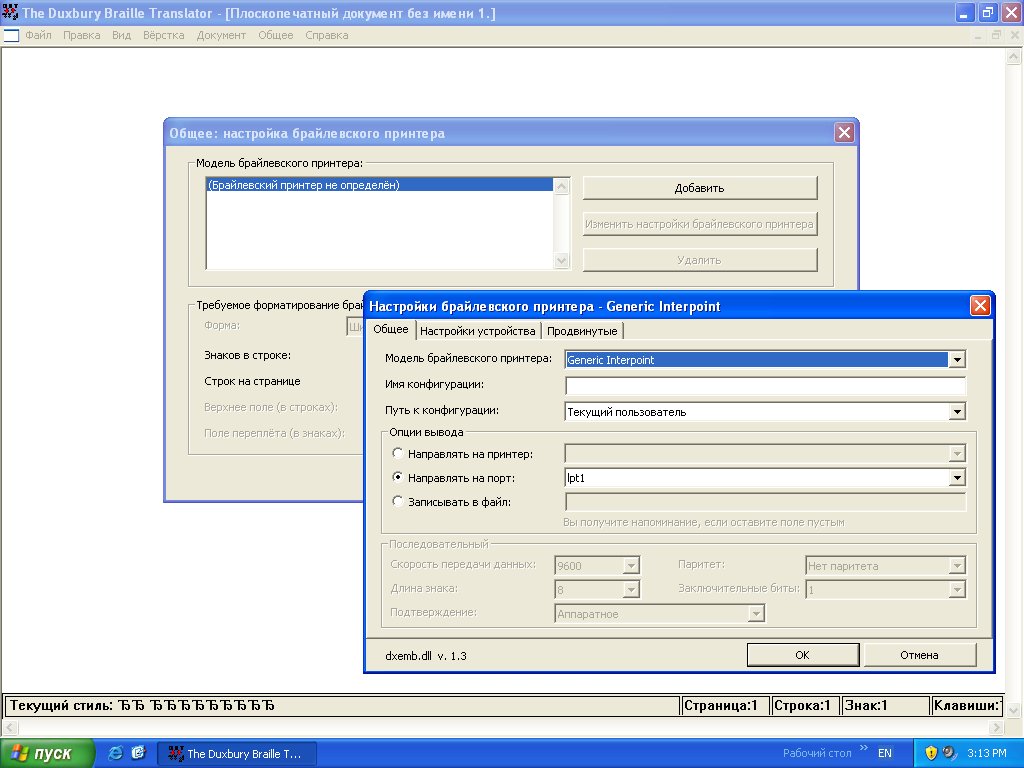Open the Вид menu
This screenshot has height=768, width=1024.
(x=121, y=35)
